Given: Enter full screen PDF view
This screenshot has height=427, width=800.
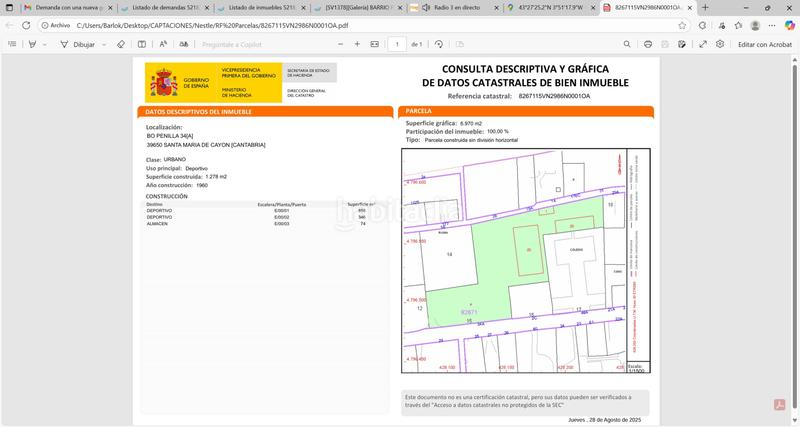Looking at the screenshot, I should coord(703,44).
